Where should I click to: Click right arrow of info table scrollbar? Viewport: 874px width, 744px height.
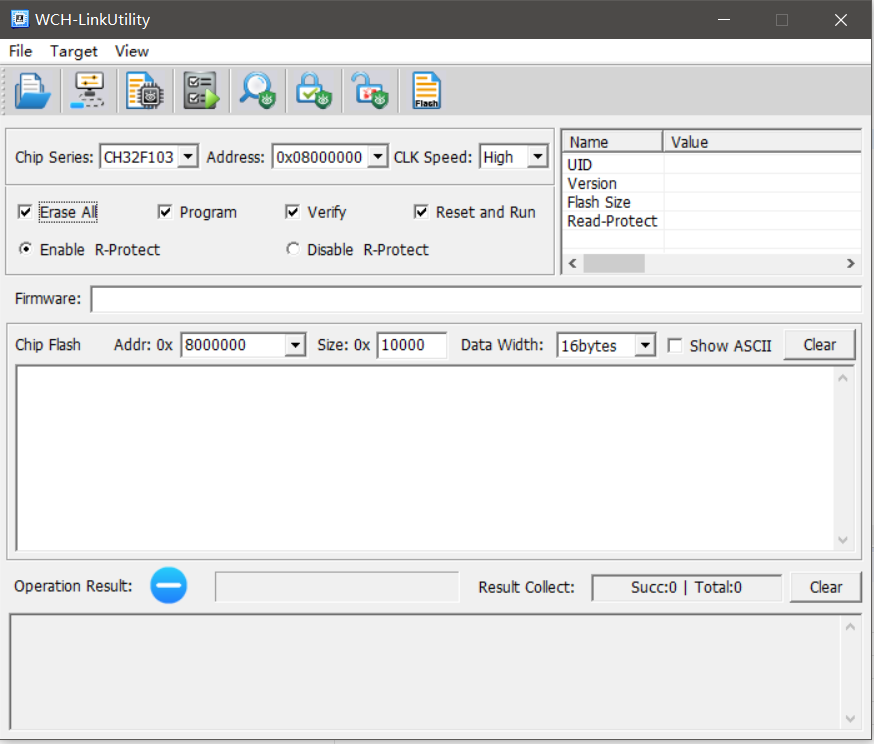(x=850, y=264)
